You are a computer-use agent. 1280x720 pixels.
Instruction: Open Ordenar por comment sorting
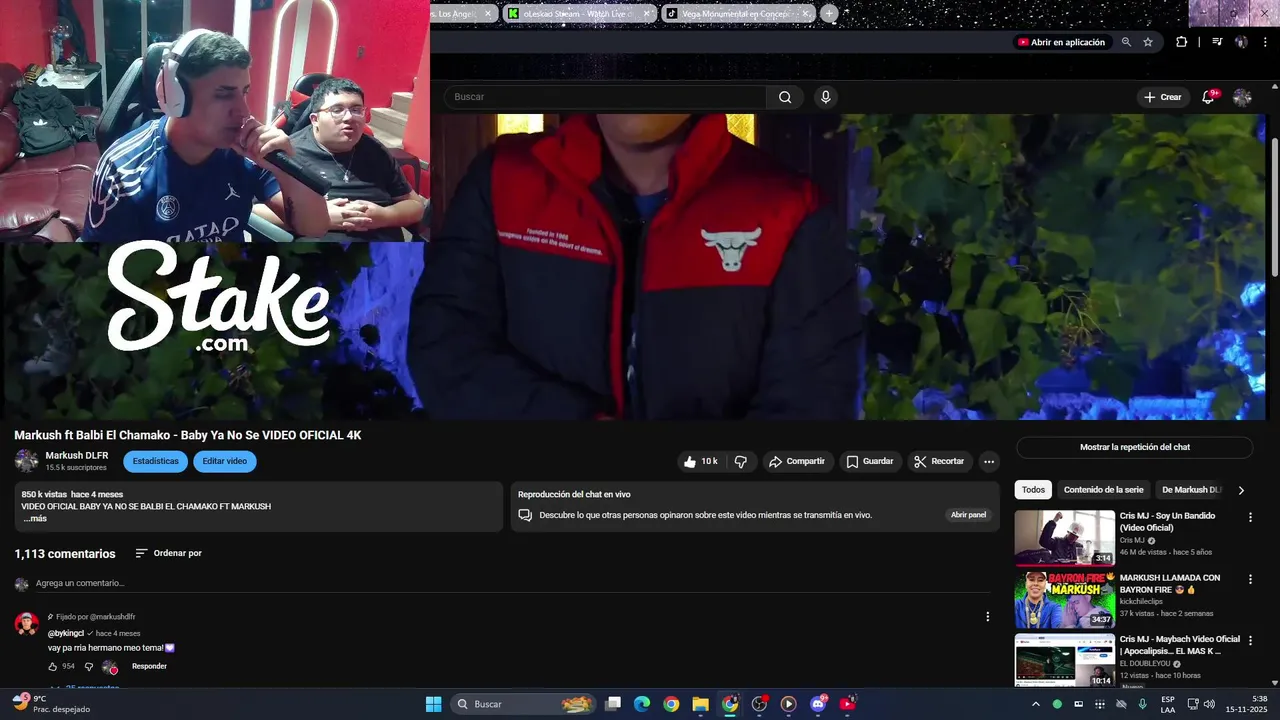169,553
